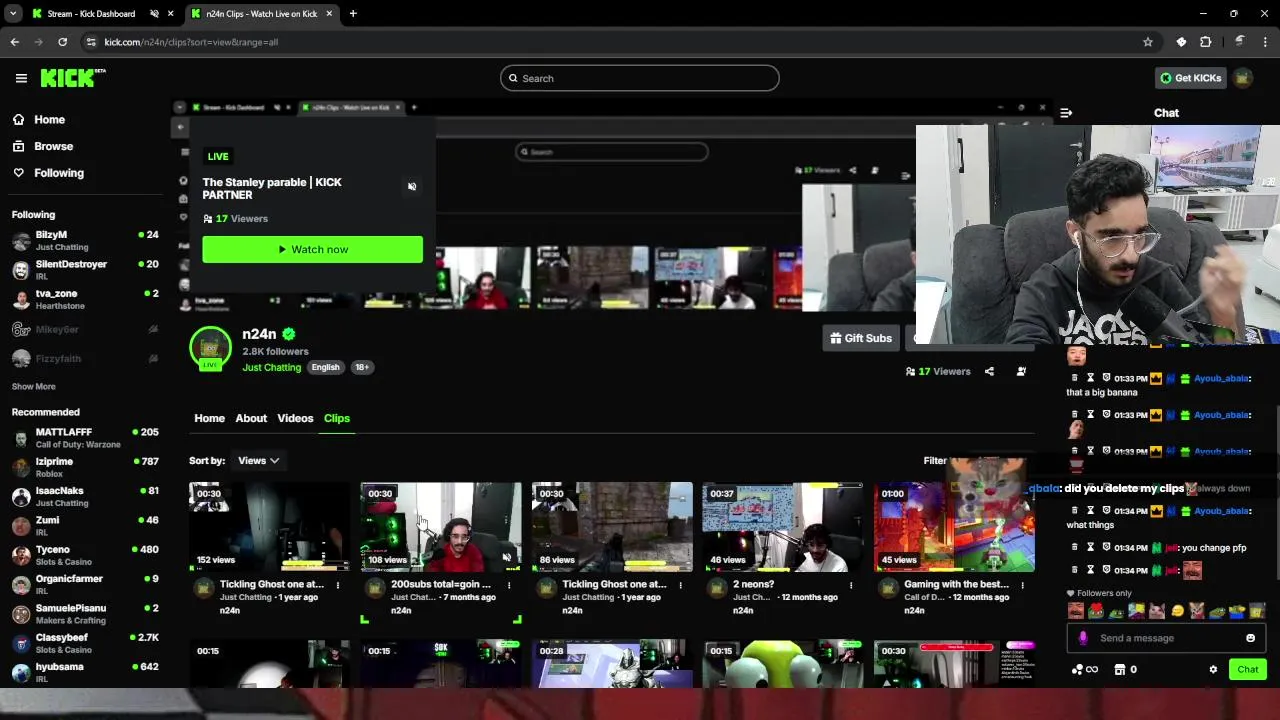Open the emoji picker in the message box

[x=1250, y=638]
